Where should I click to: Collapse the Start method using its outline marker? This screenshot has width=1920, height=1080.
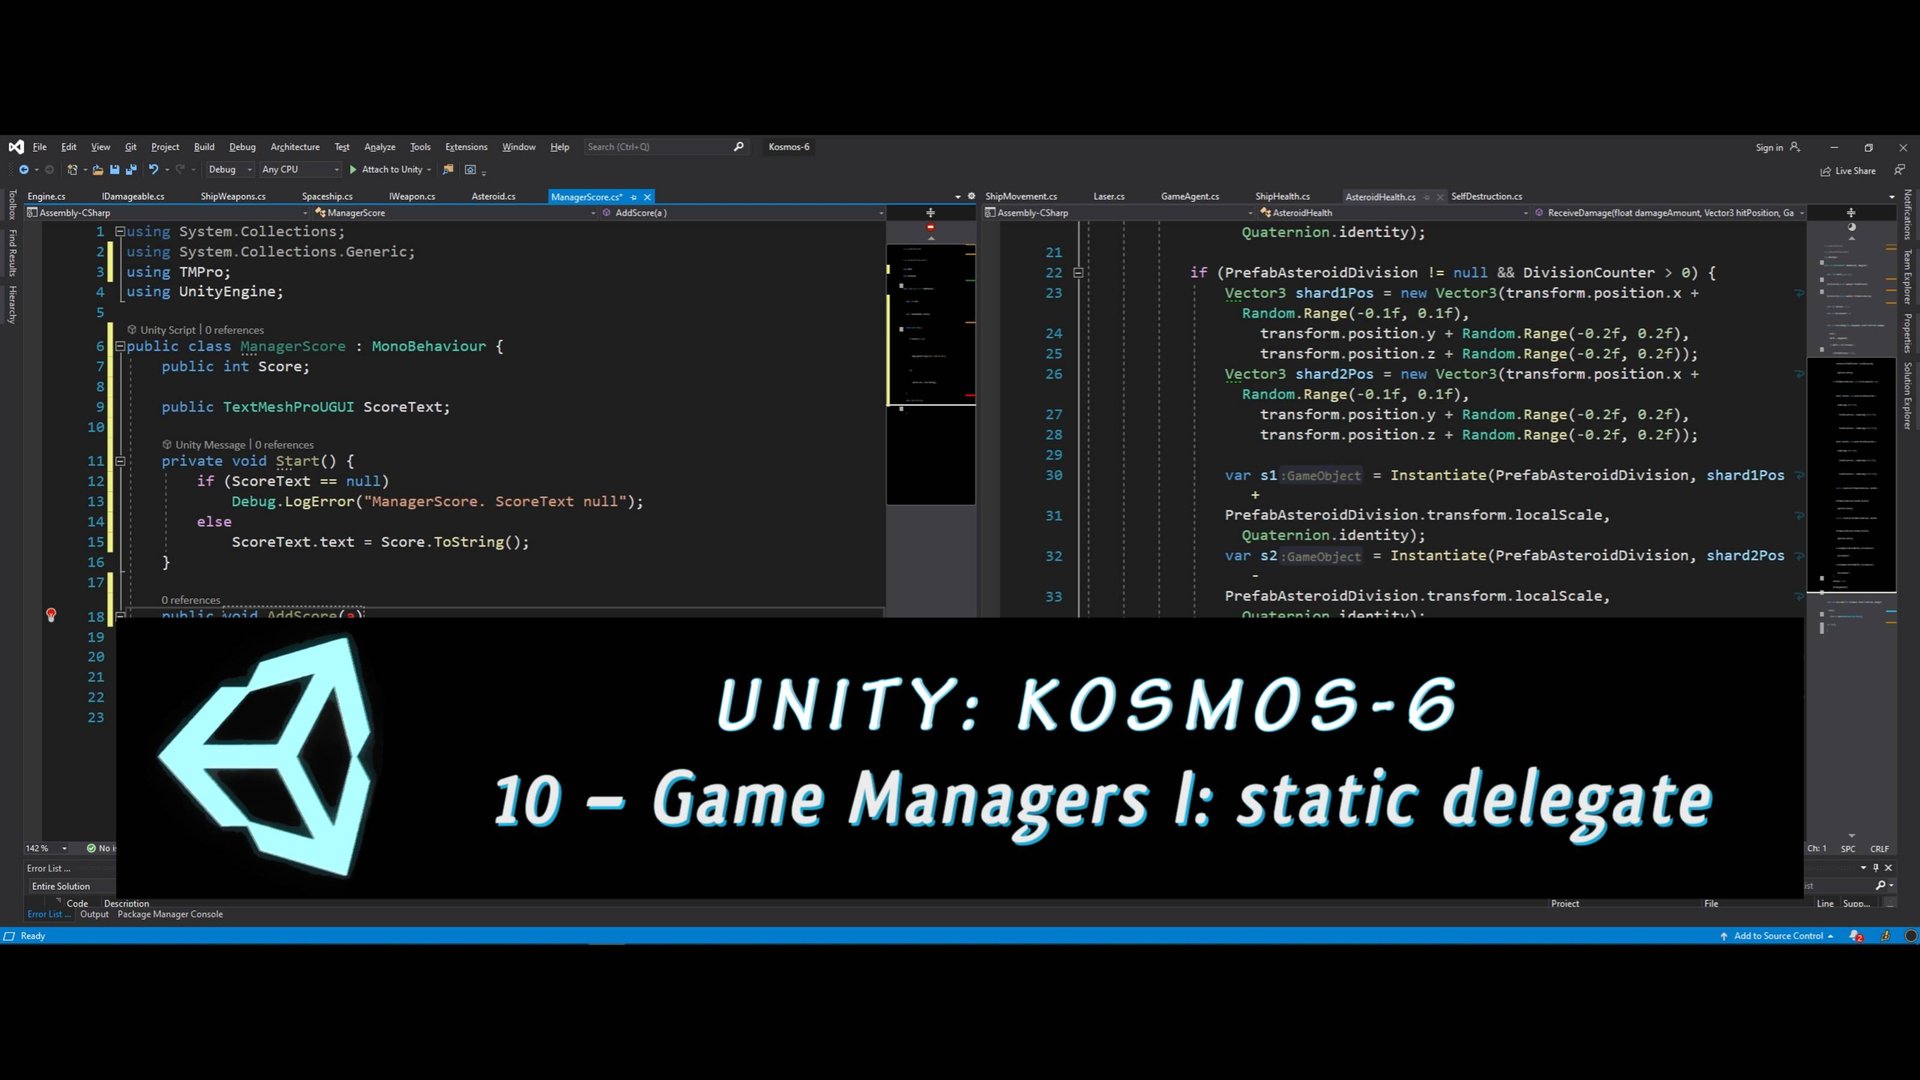pyautogui.click(x=120, y=461)
